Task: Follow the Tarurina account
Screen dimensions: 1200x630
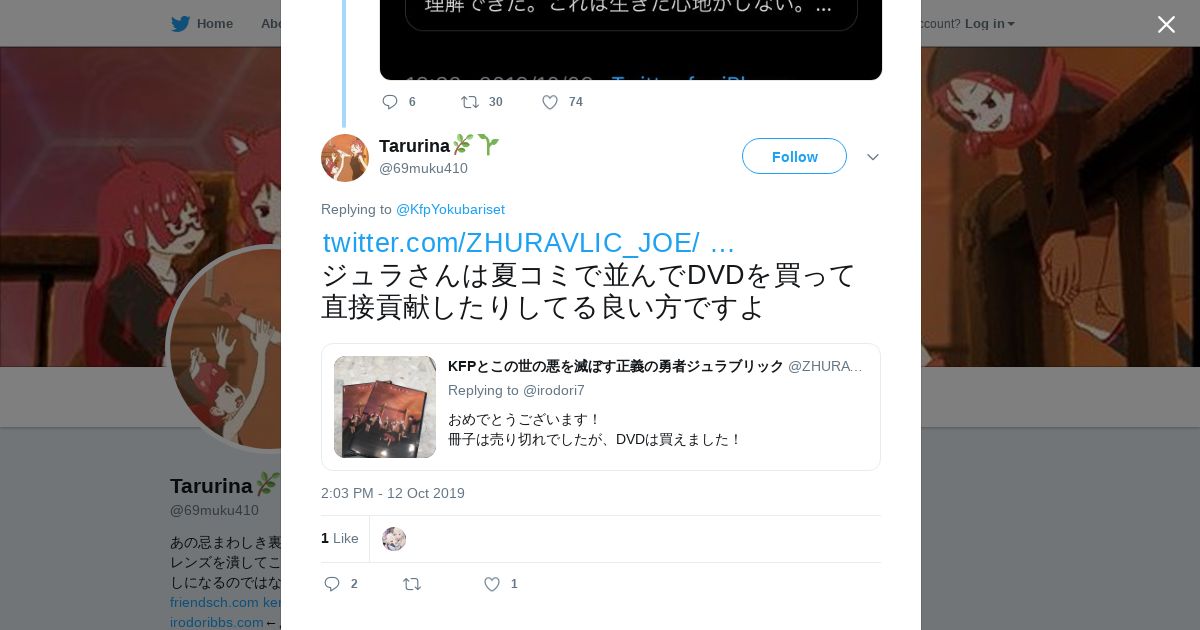Action: tap(794, 156)
